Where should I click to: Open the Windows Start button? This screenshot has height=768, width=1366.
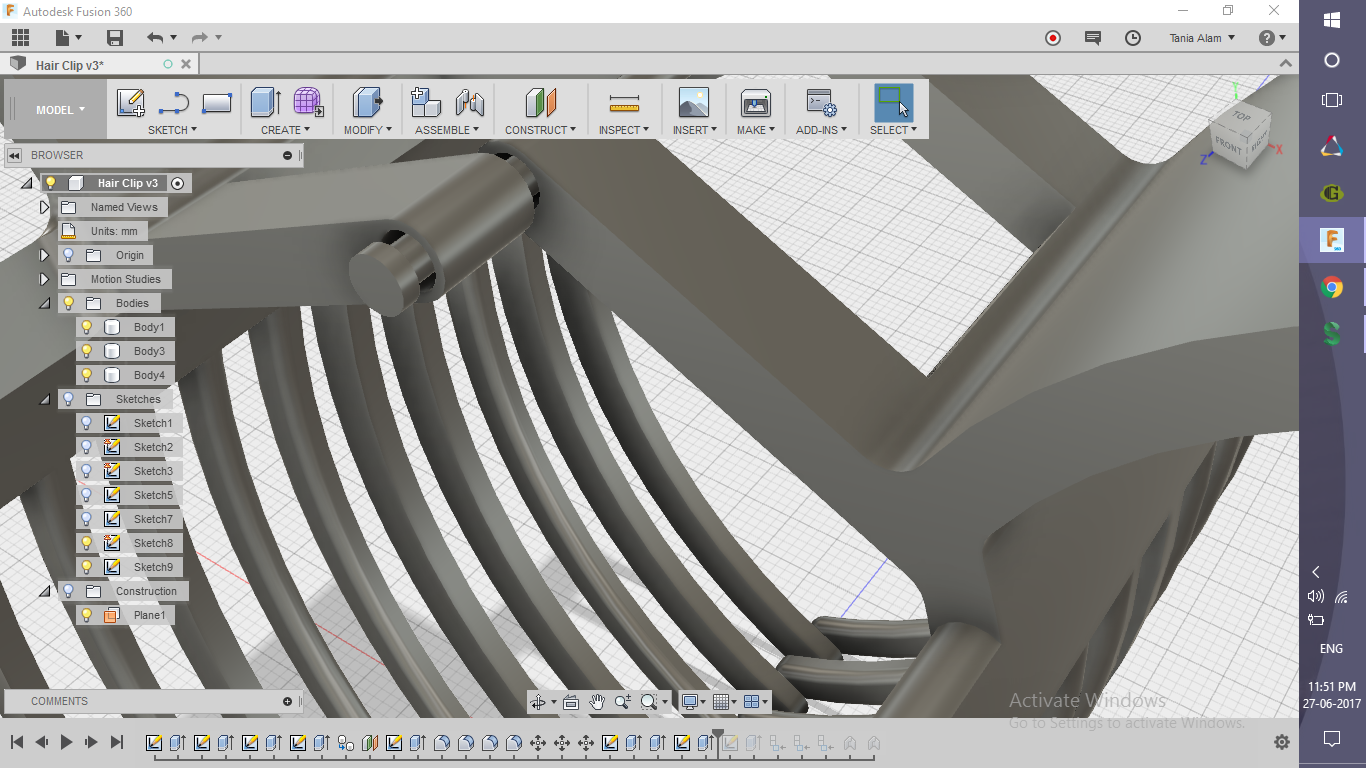[x=1332, y=20]
